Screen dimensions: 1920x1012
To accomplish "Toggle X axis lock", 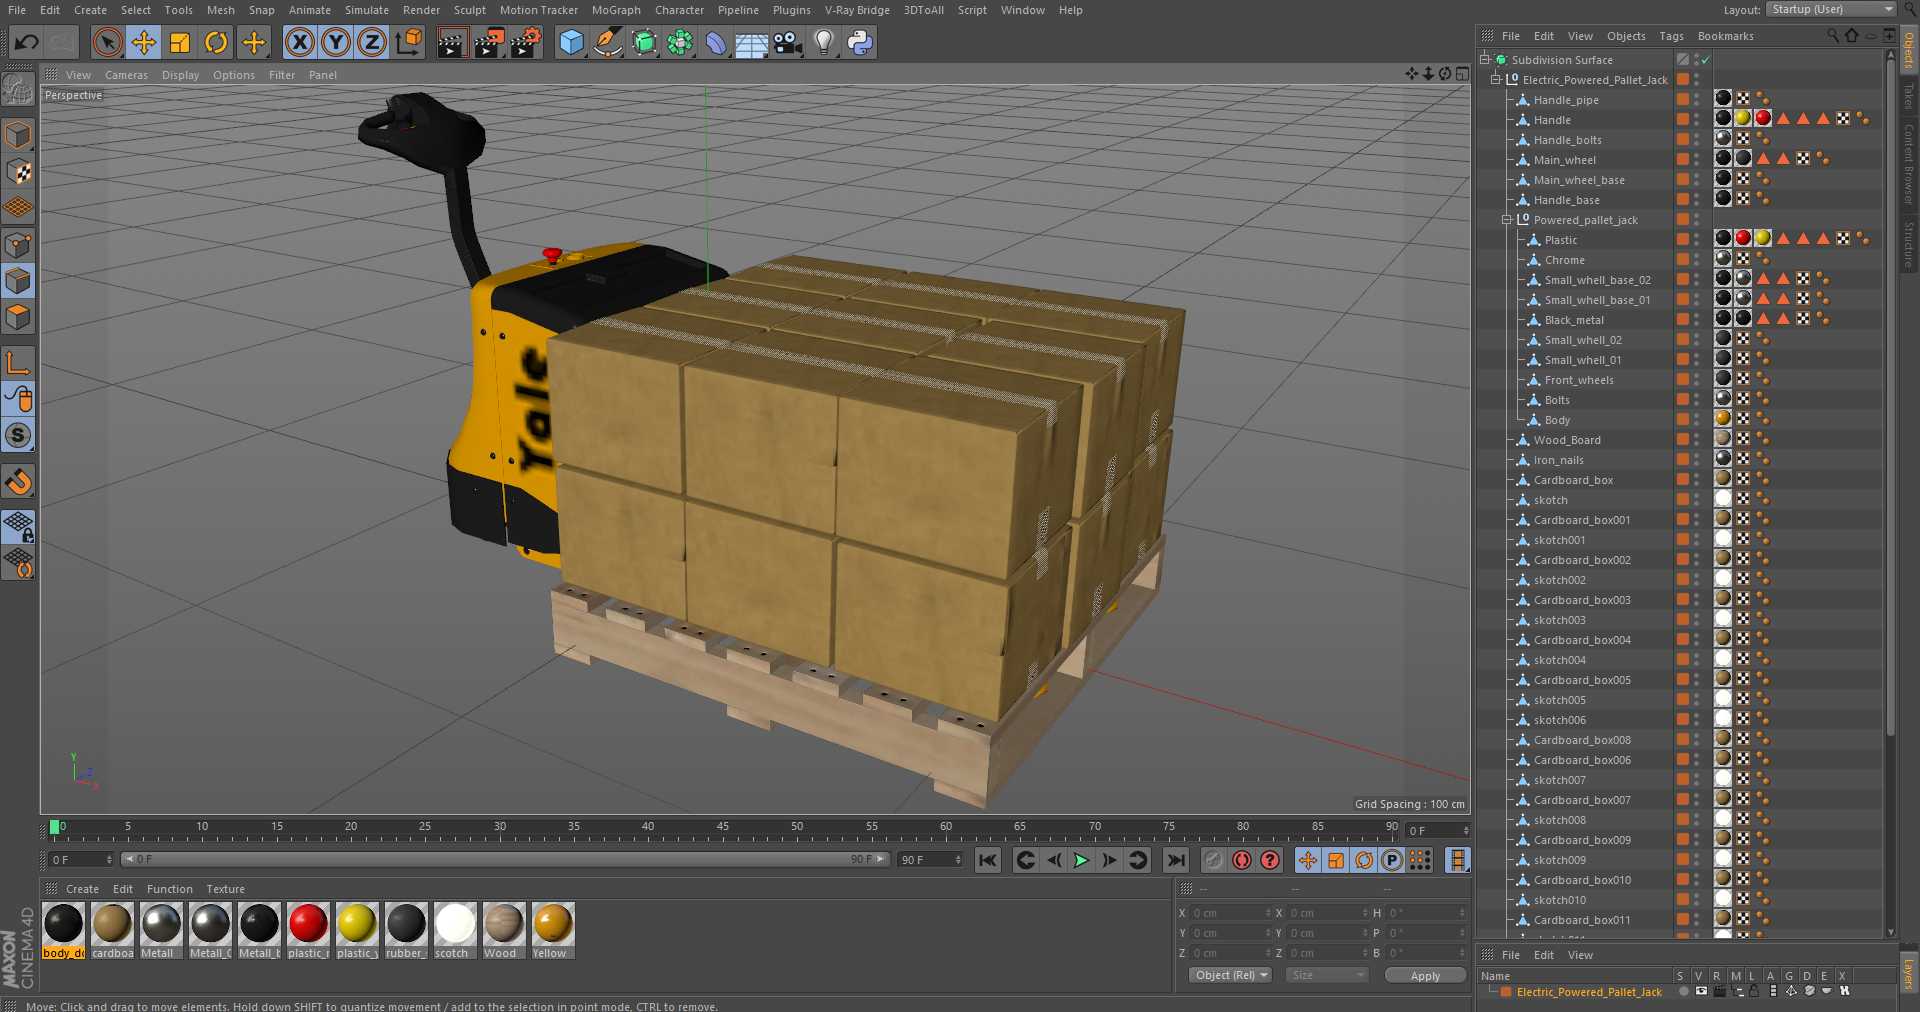I will point(299,42).
